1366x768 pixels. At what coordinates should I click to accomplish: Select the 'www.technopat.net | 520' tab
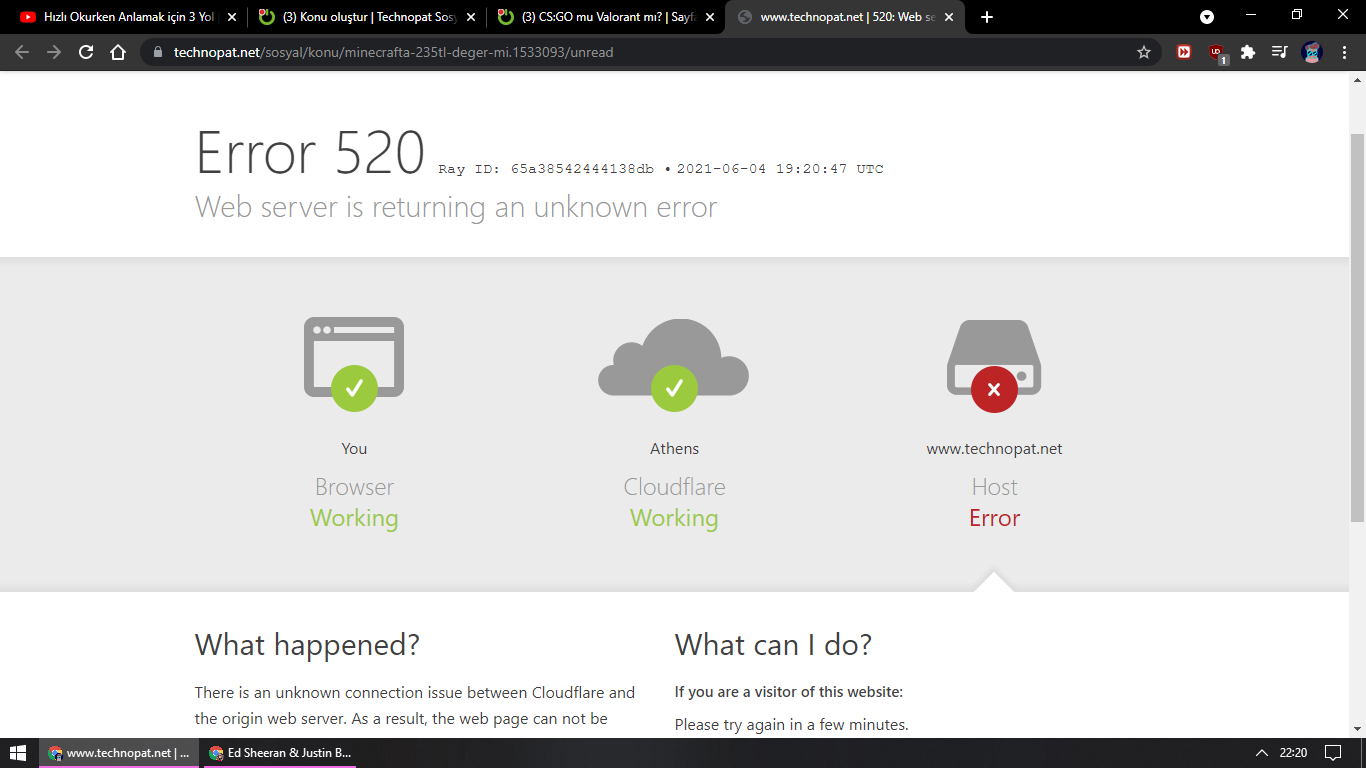(x=845, y=17)
